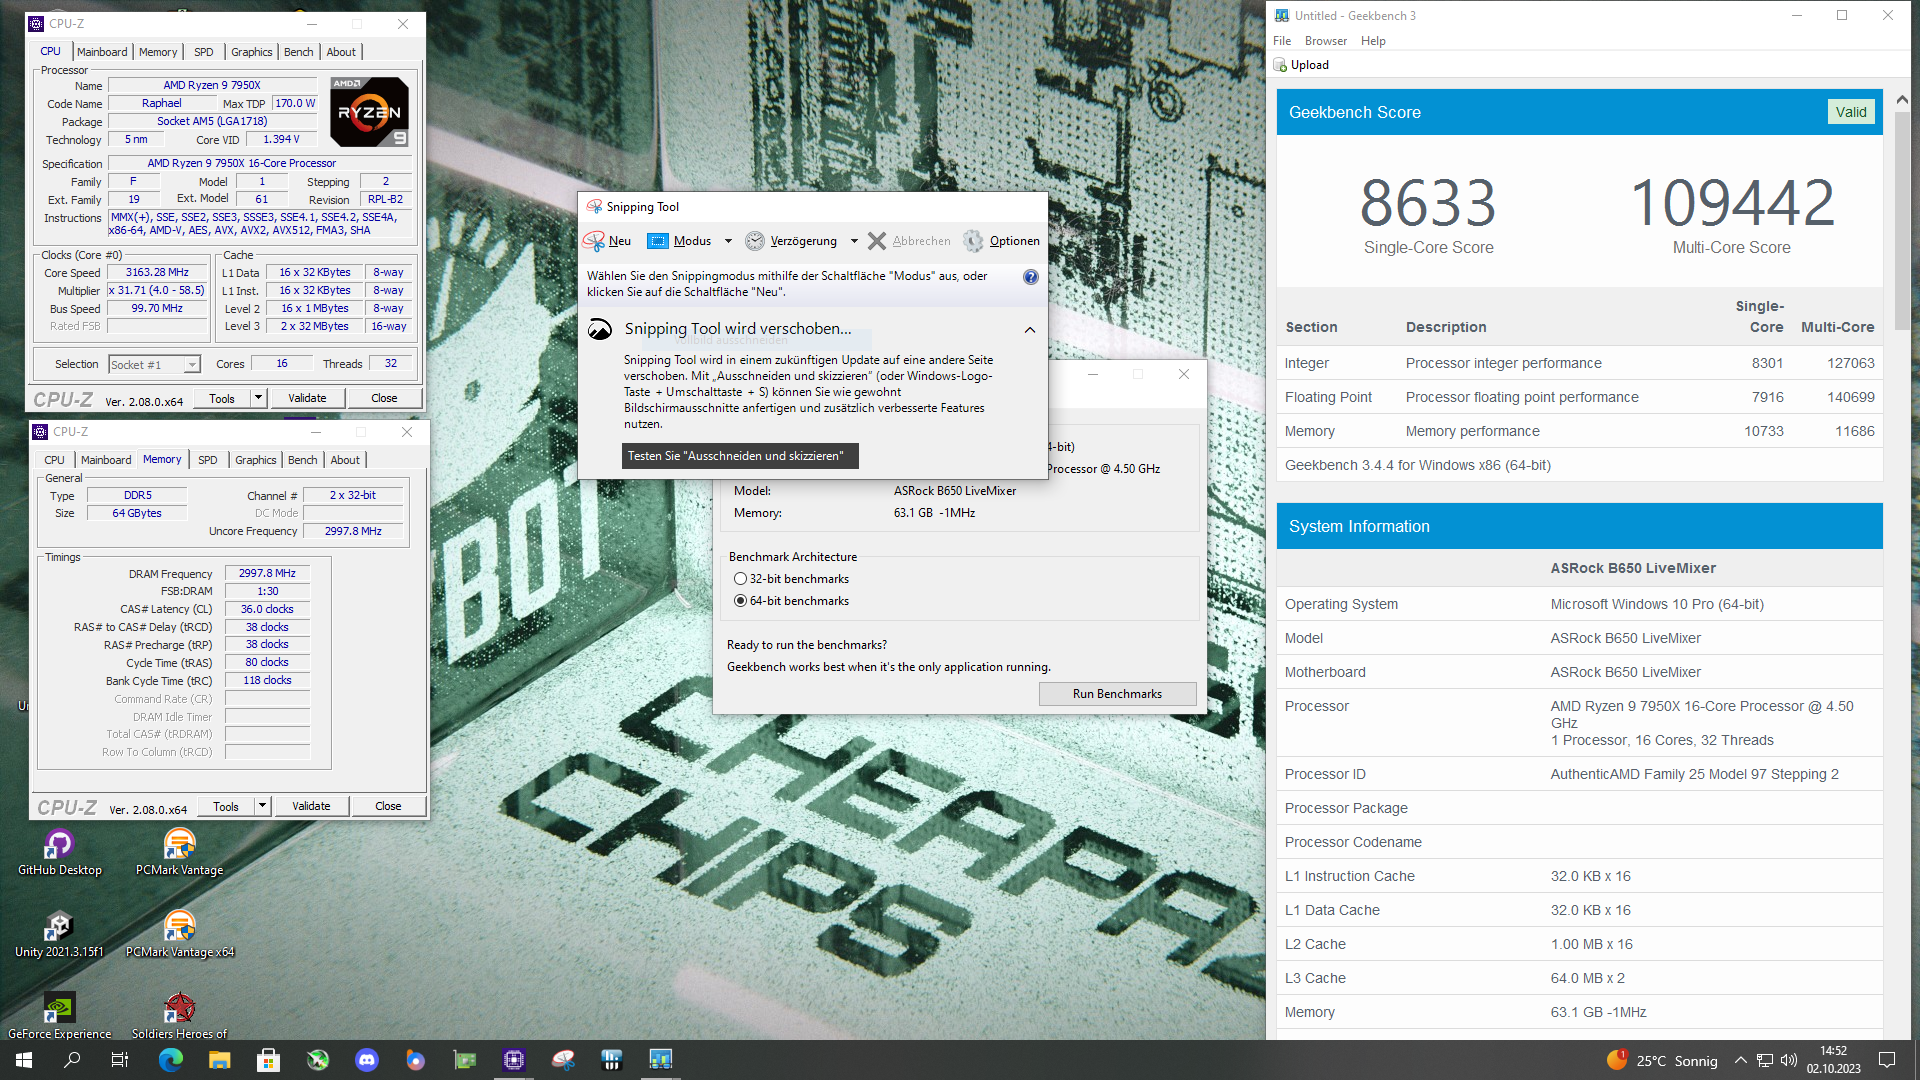Click Close in top CPU-Z window

click(x=384, y=398)
